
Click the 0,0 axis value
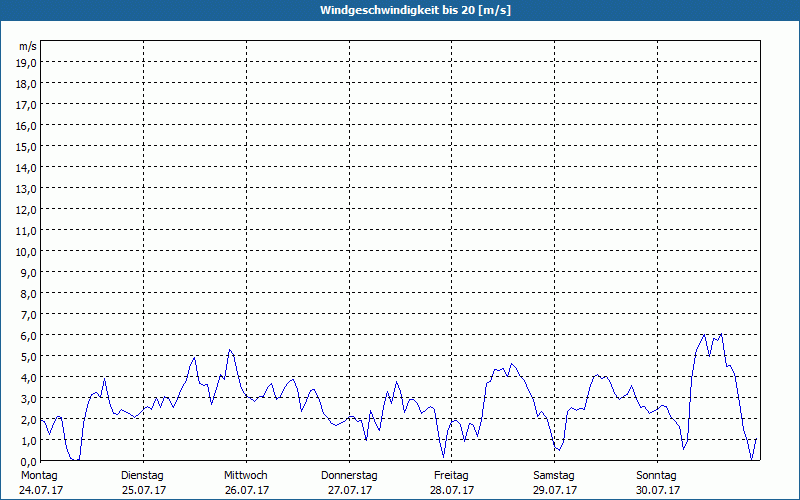pyautogui.click(x=29, y=462)
